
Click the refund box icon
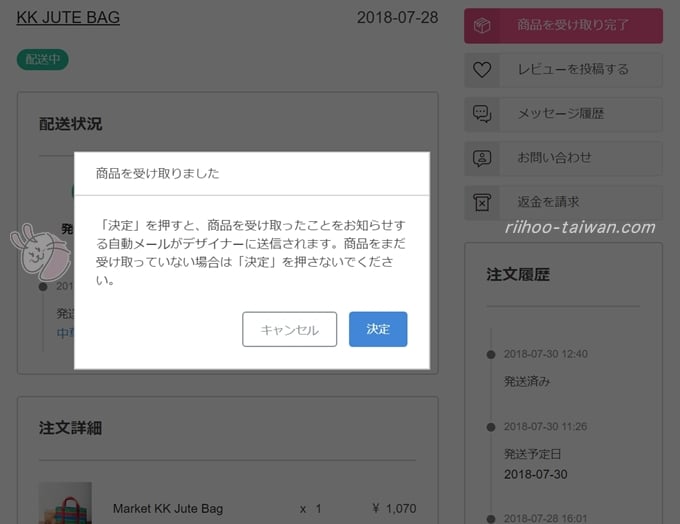tap(482, 203)
